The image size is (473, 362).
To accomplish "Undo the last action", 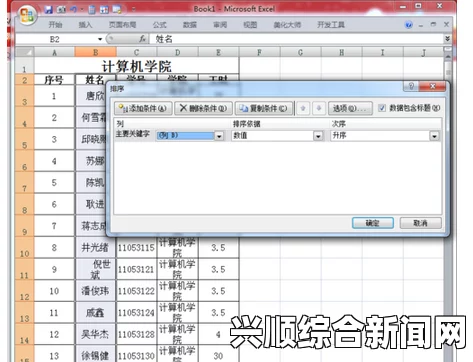I will point(73,9).
